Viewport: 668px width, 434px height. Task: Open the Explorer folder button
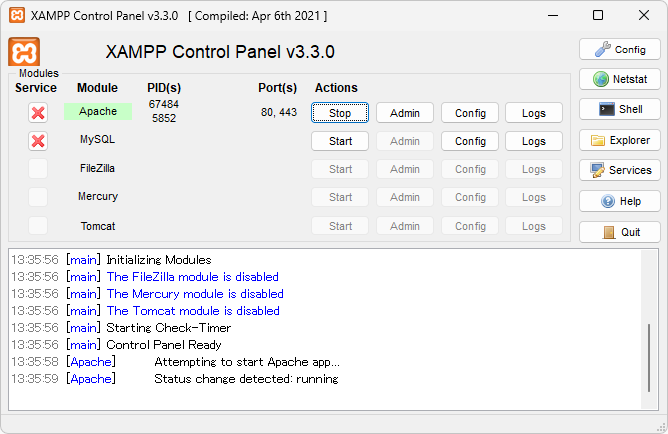[x=619, y=140]
